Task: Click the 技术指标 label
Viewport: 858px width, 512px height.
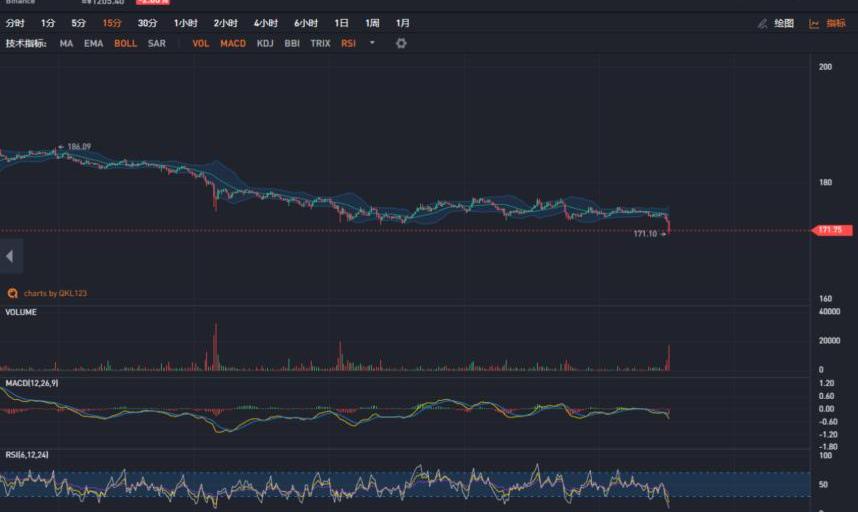Action: point(26,43)
